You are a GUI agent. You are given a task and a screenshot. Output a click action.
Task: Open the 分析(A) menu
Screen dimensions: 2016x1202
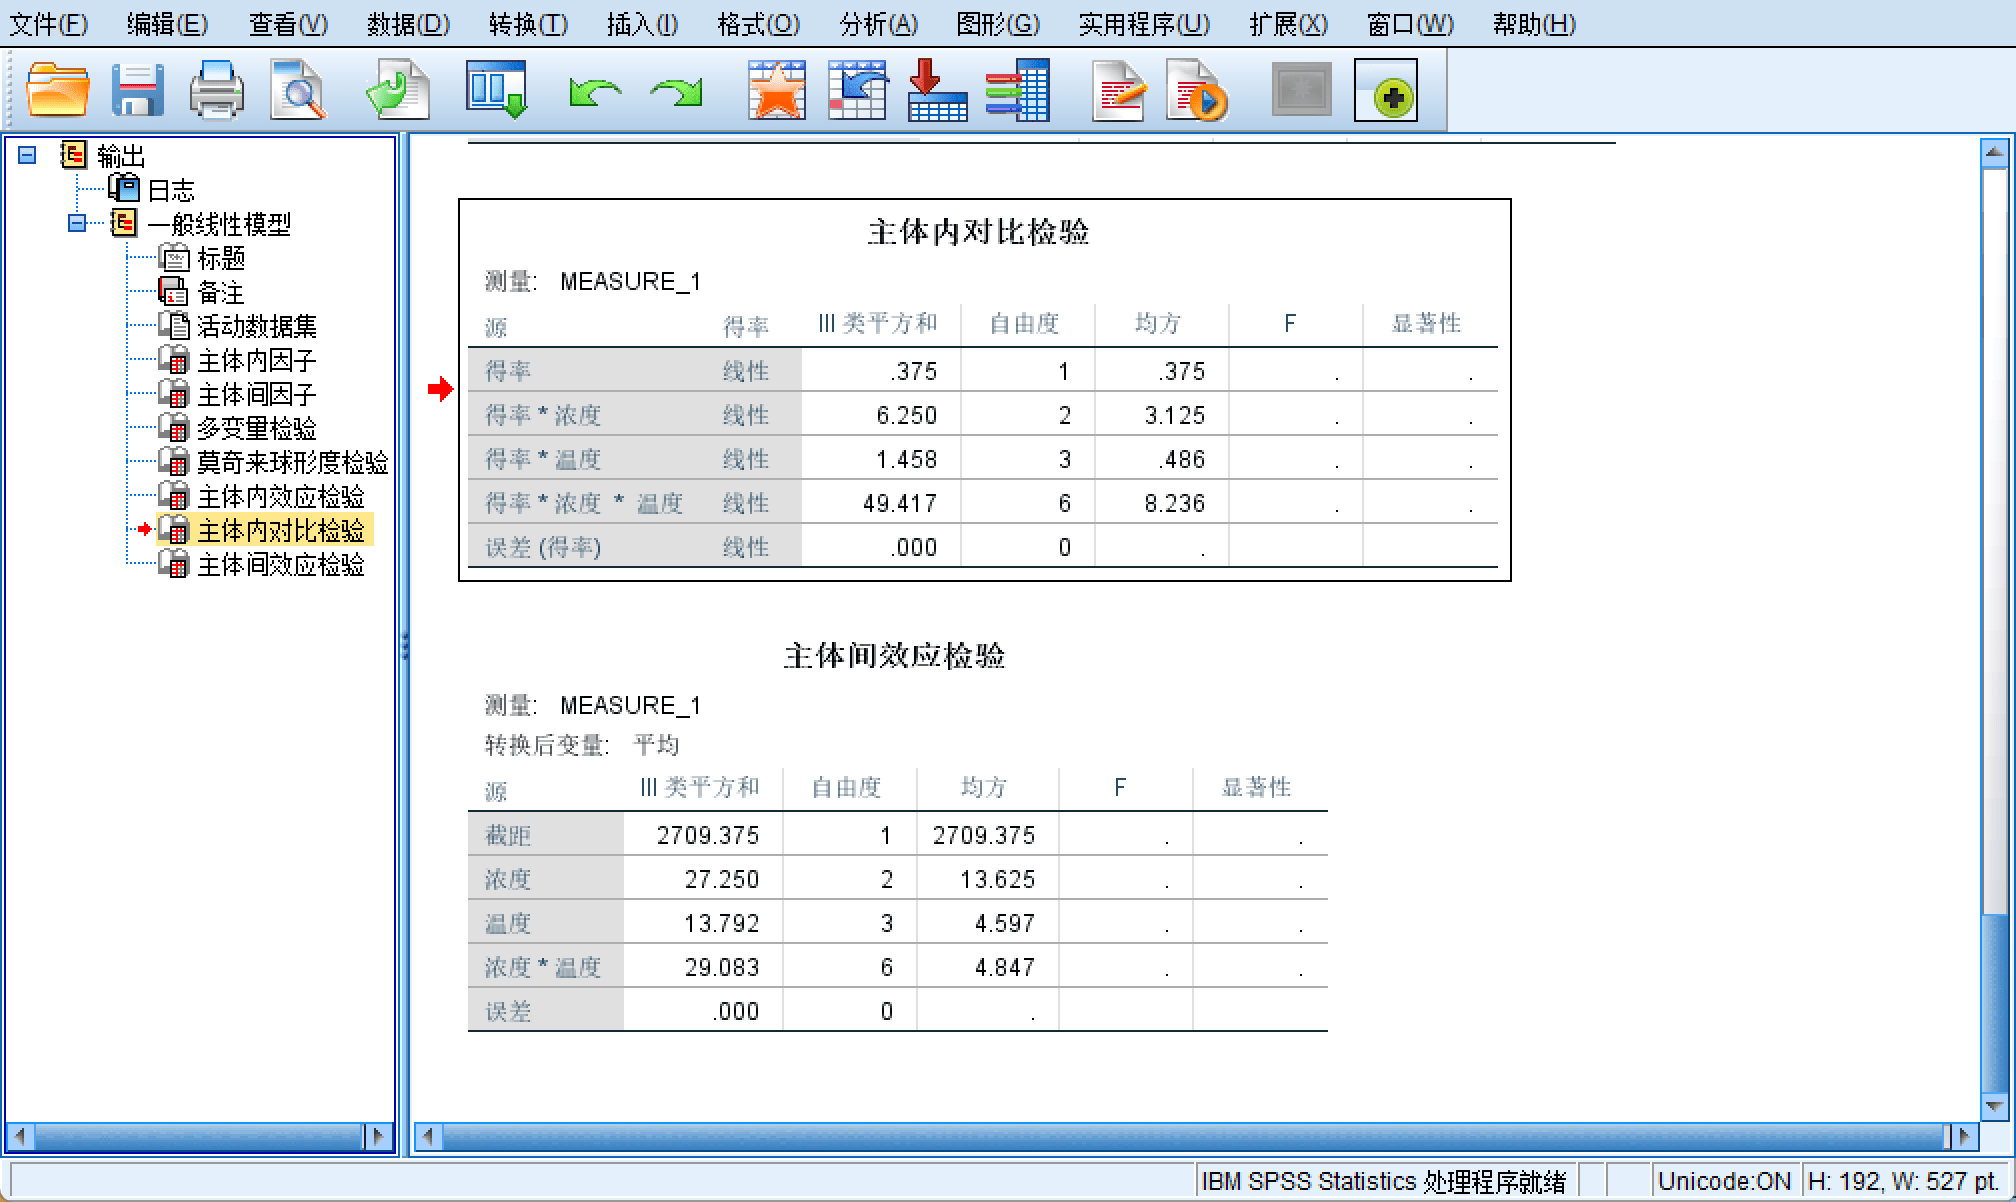[x=877, y=24]
